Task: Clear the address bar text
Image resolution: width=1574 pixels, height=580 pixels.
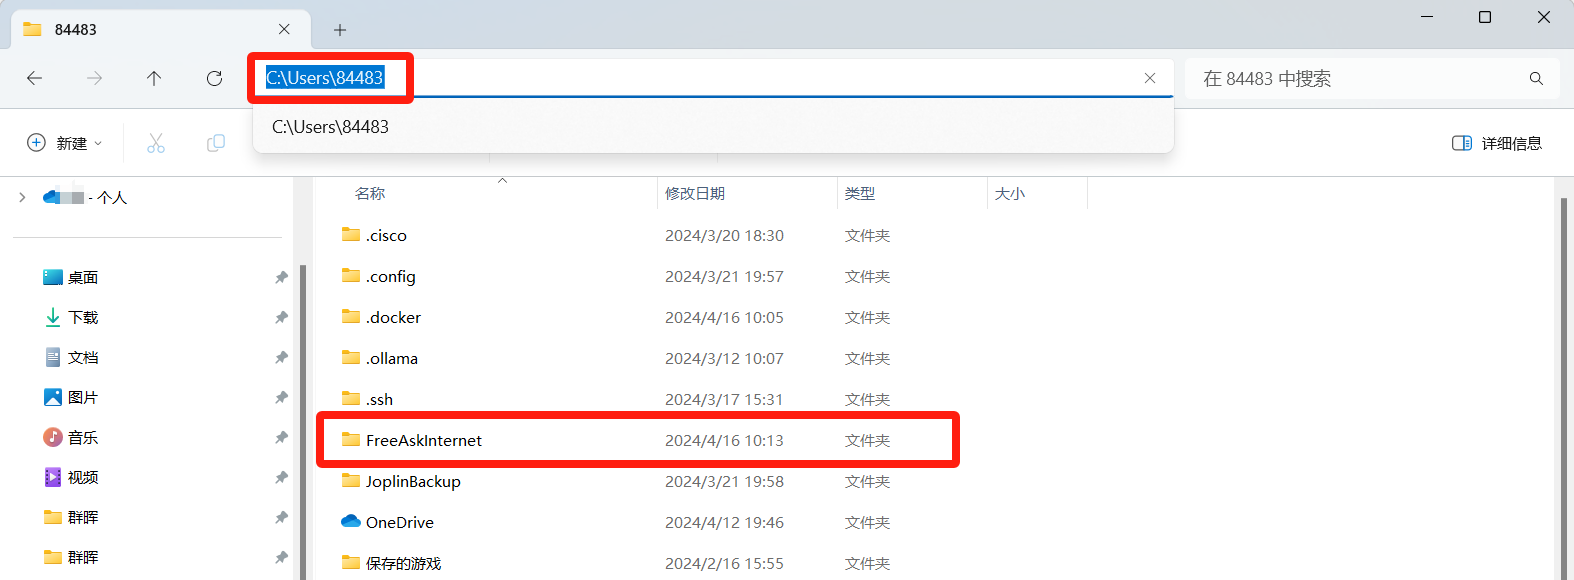Action: [x=1150, y=78]
